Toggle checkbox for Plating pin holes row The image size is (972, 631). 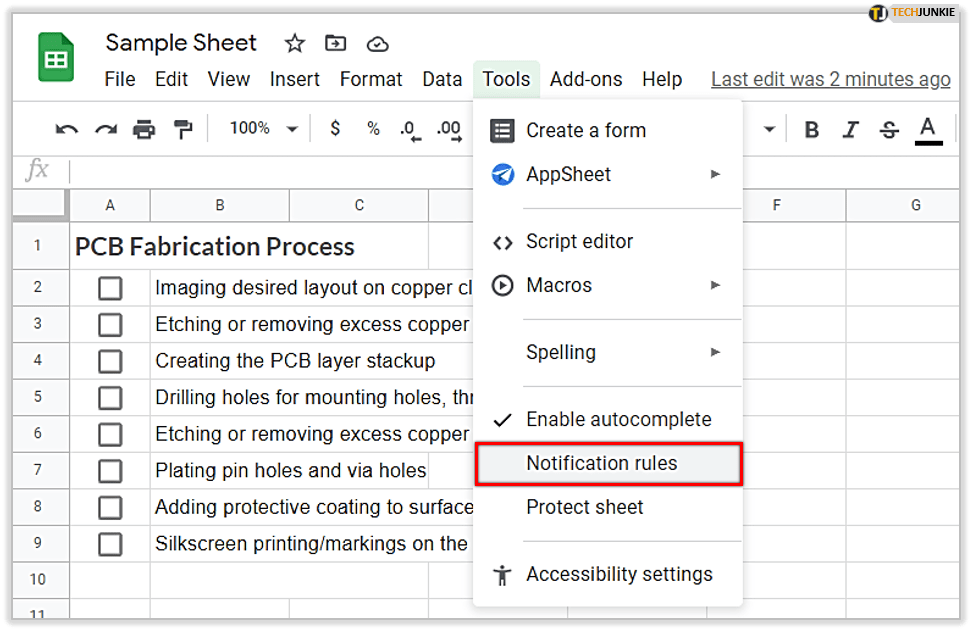pyautogui.click(x=110, y=470)
